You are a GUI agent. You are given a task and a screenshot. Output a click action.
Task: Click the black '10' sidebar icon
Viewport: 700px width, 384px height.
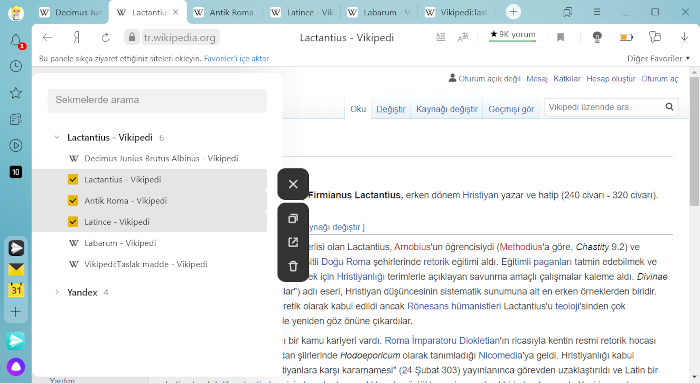click(x=16, y=172)
